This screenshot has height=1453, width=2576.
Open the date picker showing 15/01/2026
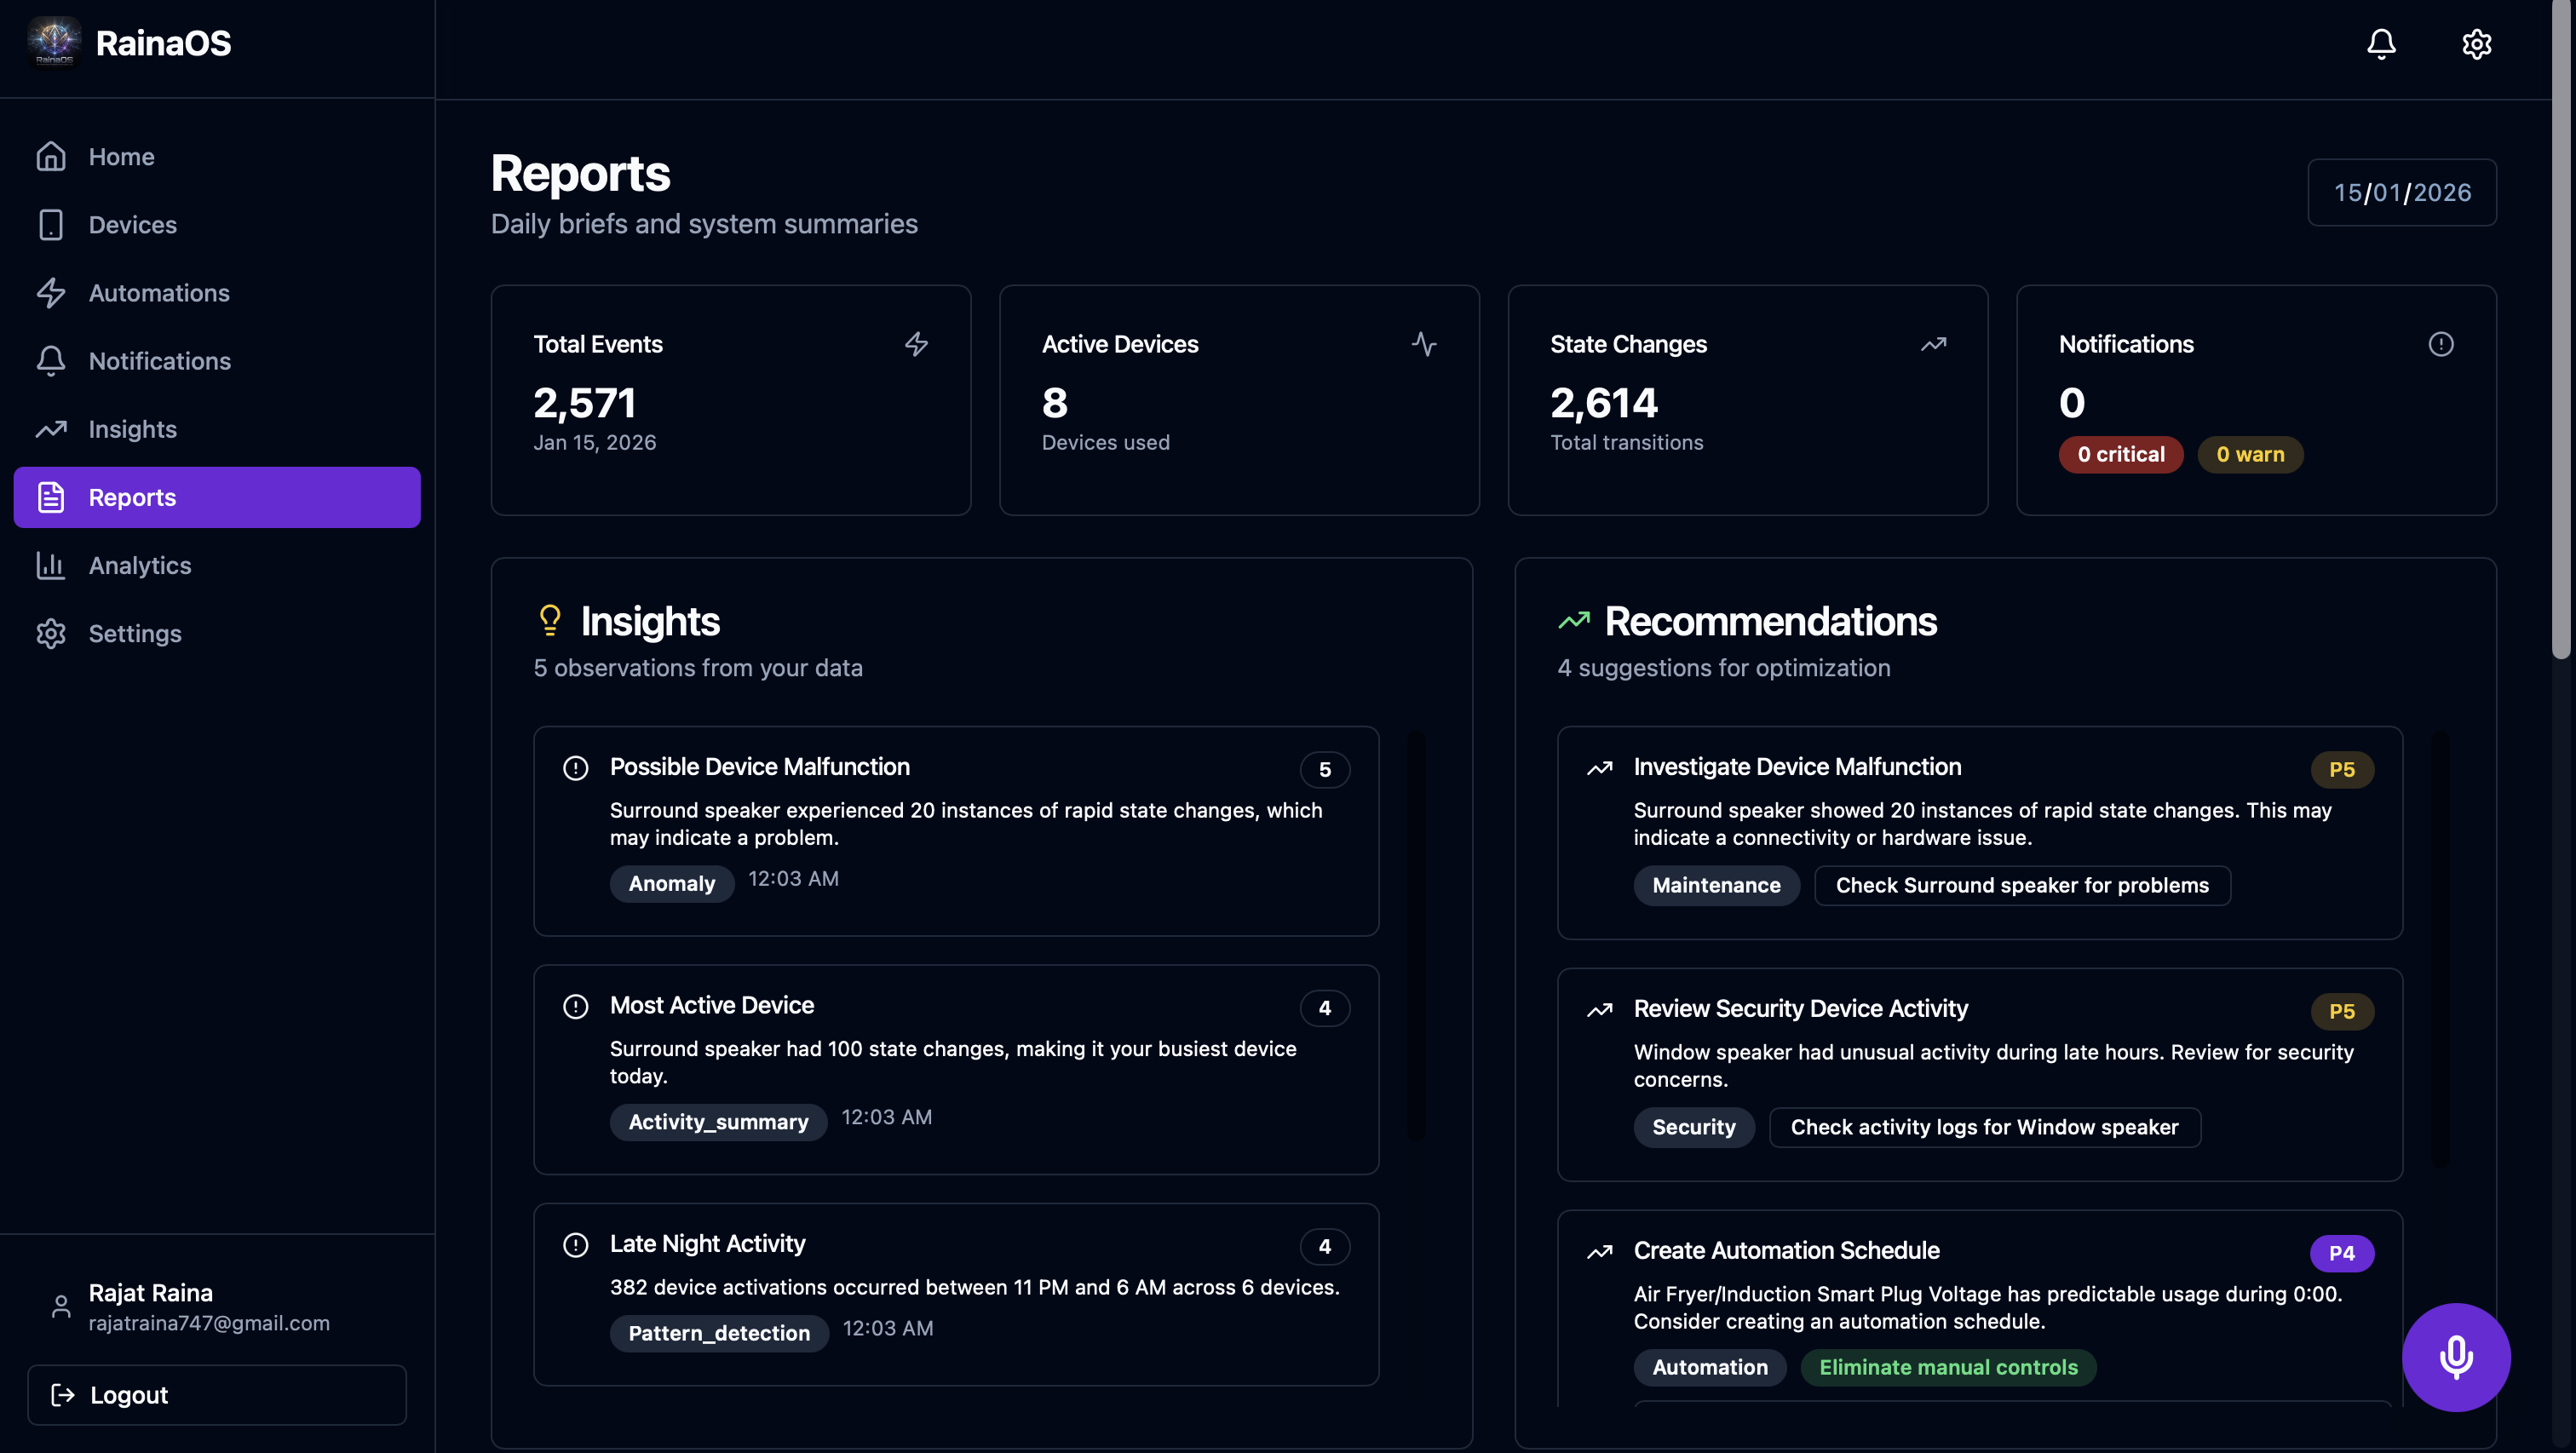(2401, 192)
